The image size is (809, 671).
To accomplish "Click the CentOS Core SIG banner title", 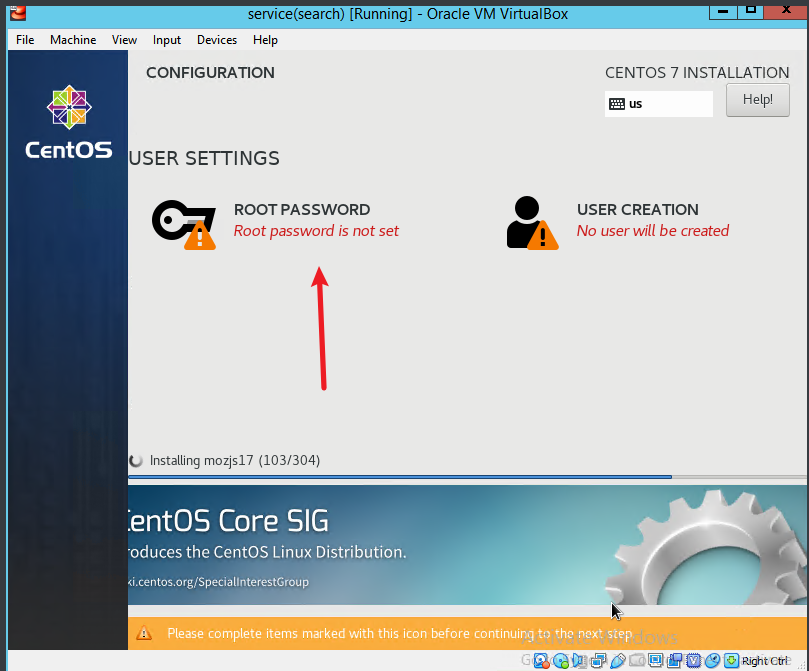I will coord(228,520).
